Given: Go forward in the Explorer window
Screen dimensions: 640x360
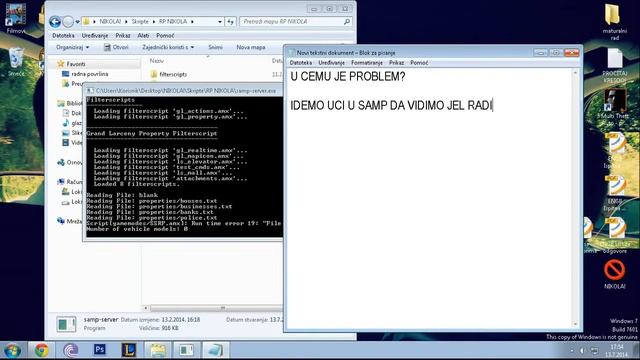Looking at the screenshot, I should [x=68, y=22].
